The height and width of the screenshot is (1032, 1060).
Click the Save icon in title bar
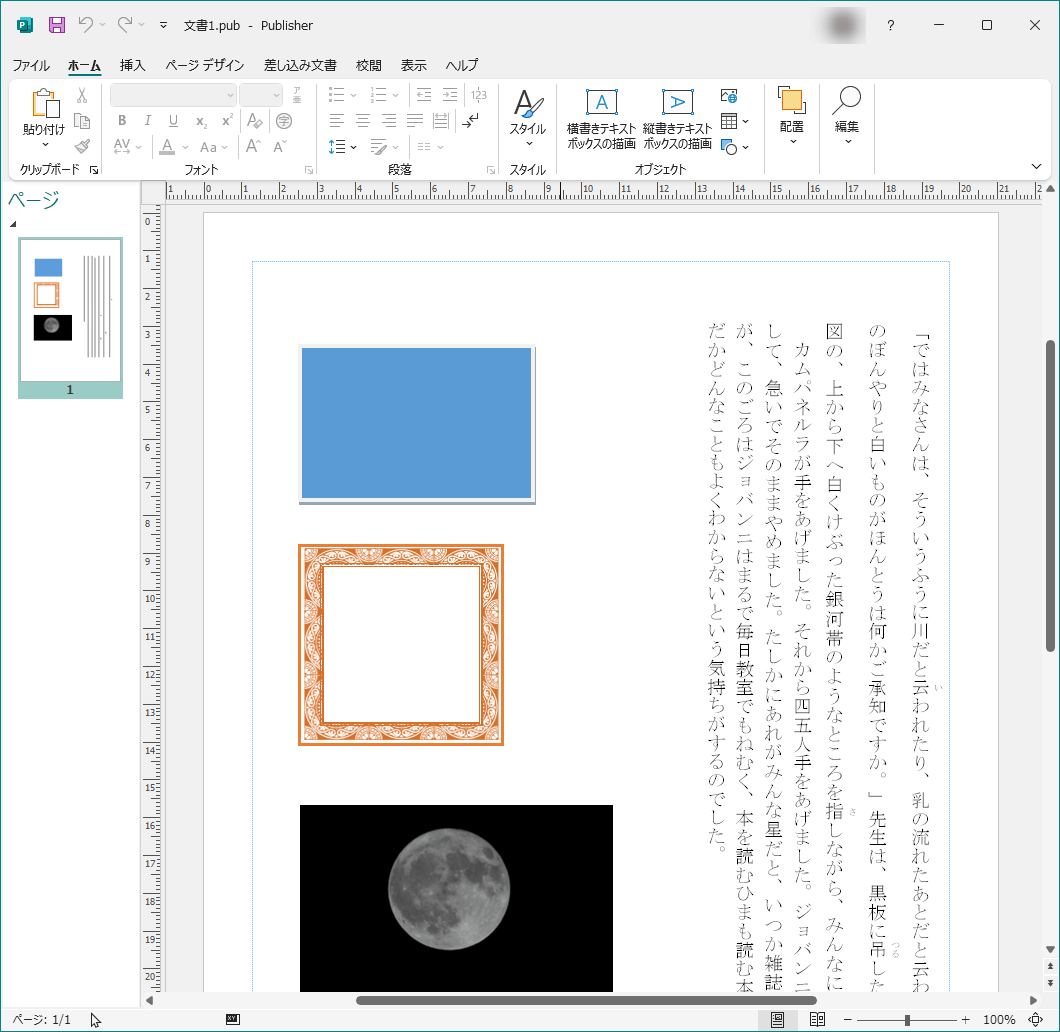click(57, 25)
